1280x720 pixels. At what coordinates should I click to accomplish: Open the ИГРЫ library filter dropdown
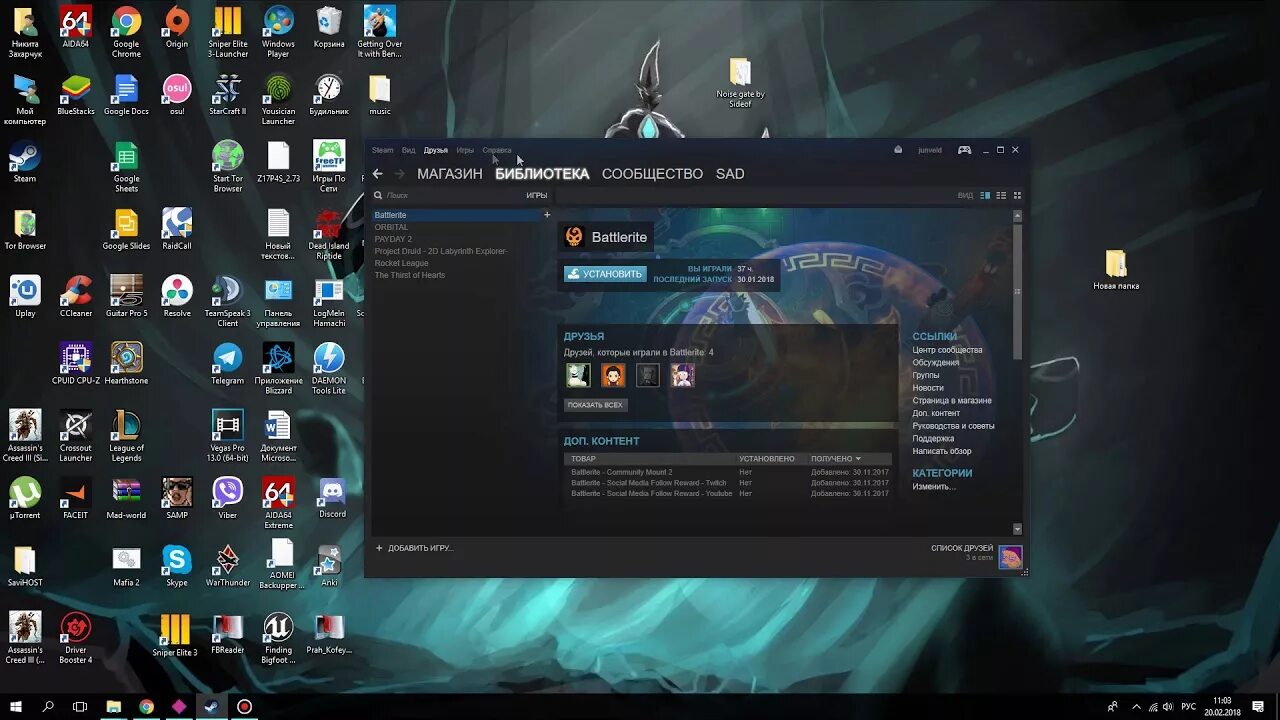coord(536,196)
